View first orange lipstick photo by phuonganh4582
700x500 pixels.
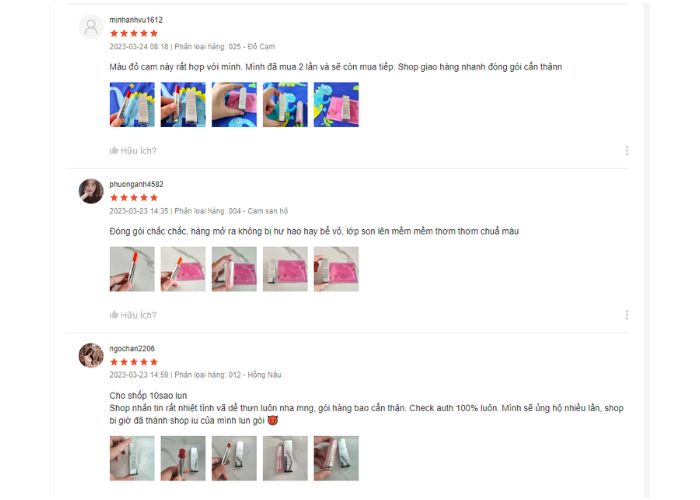pyautogui.click(x=132, y=269)
